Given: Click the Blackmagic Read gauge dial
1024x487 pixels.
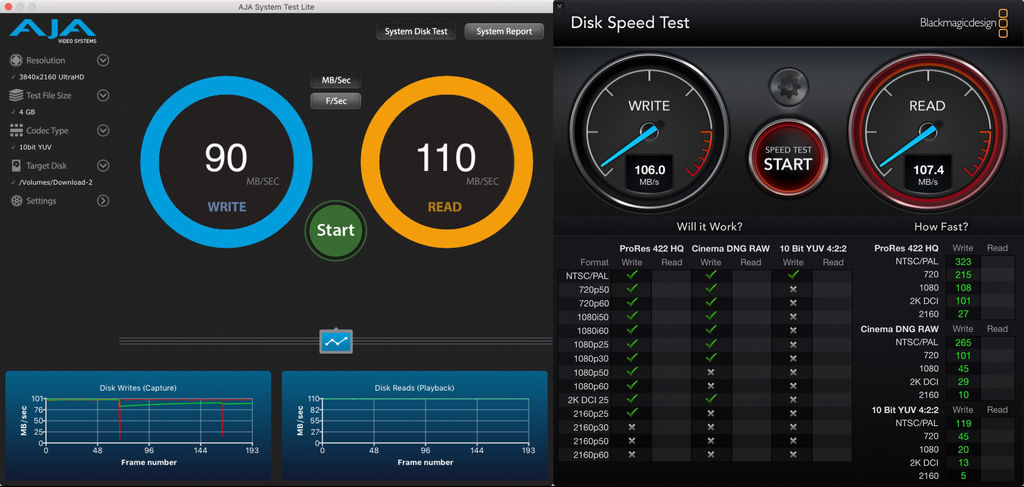Looking at the screenshot, I should [927, 131].
